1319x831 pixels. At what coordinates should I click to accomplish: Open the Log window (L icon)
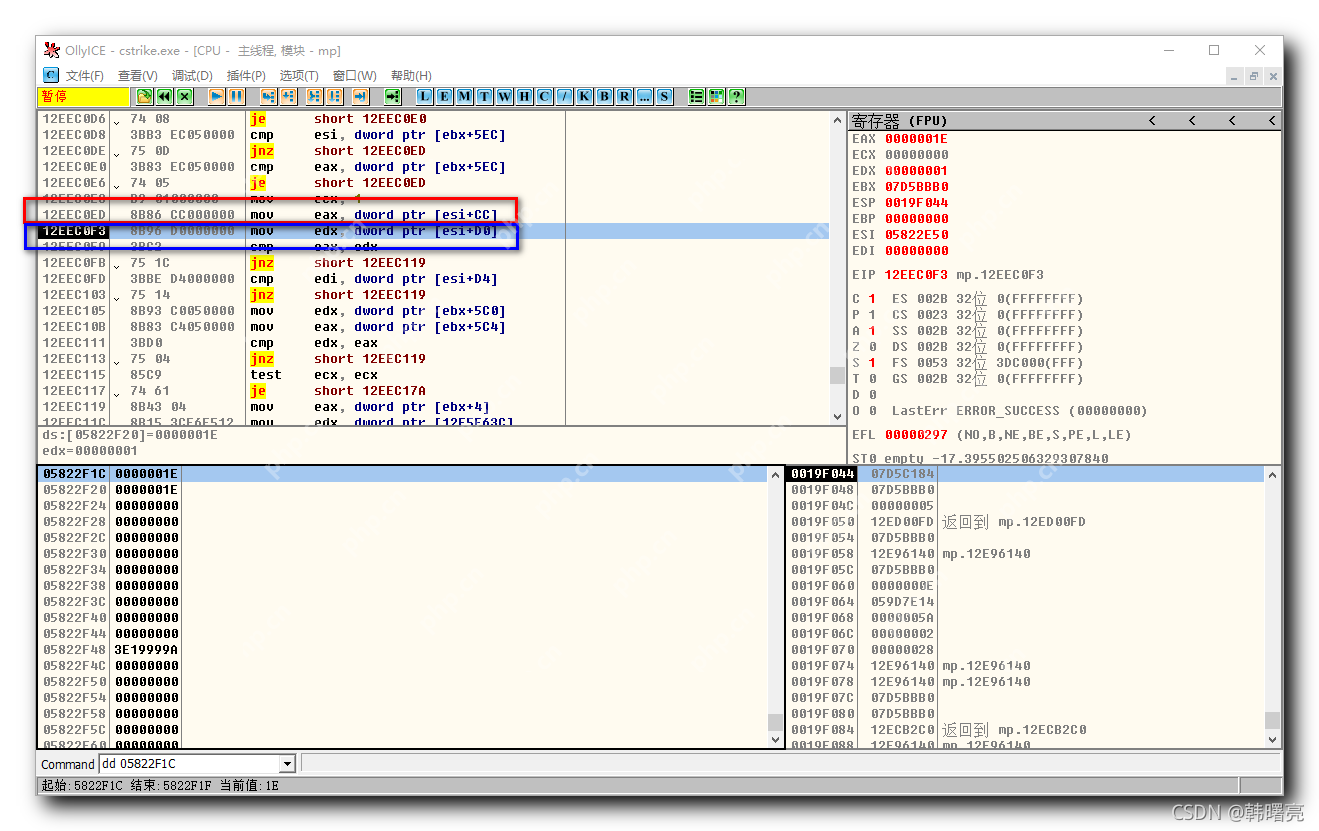(x=425, y=96)
